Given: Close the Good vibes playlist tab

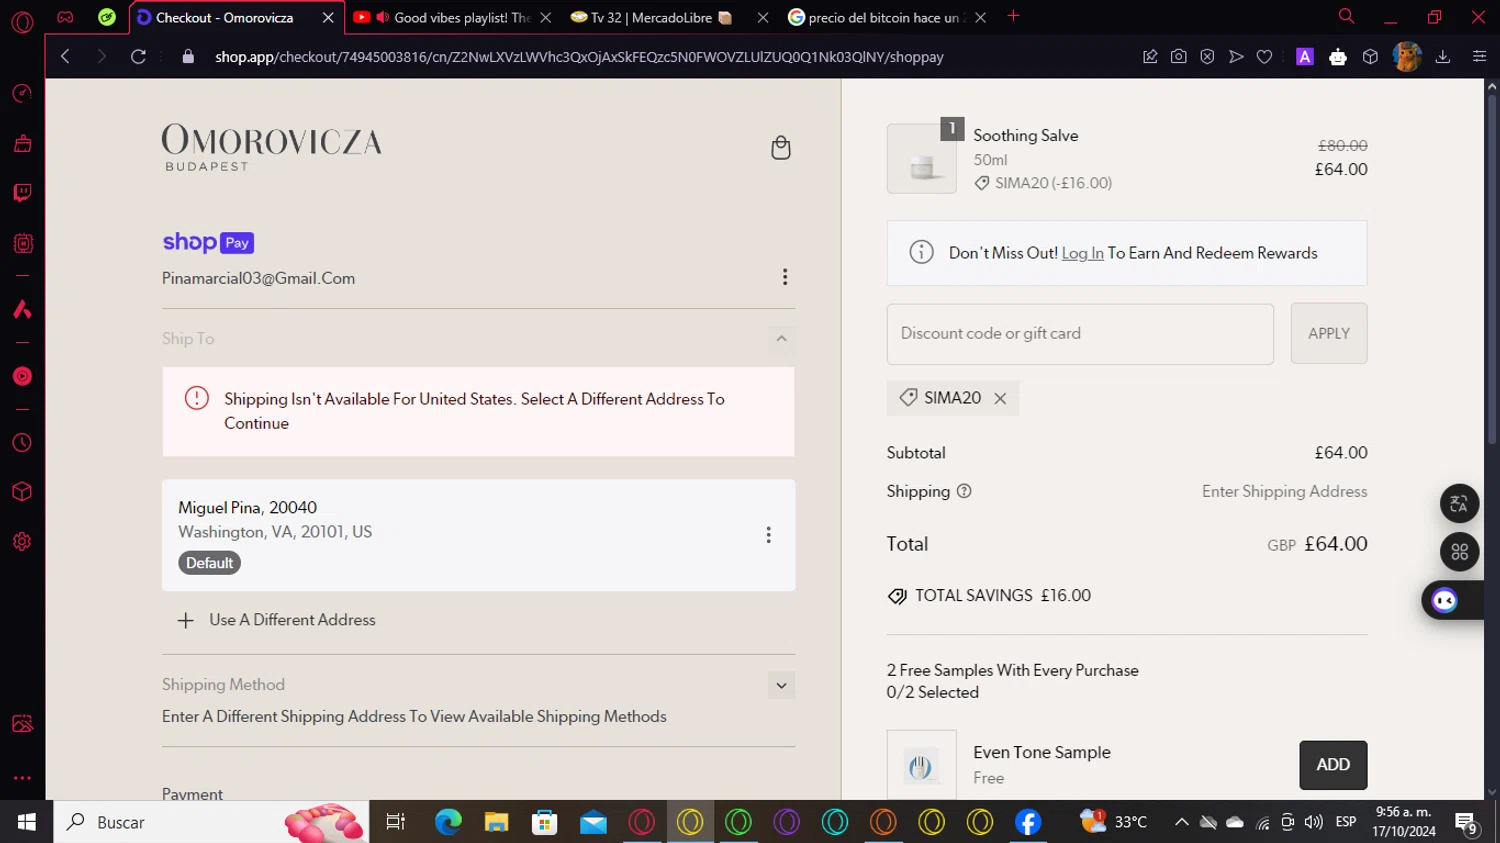Looking at the screenshot, I should [x=546, y=17].
